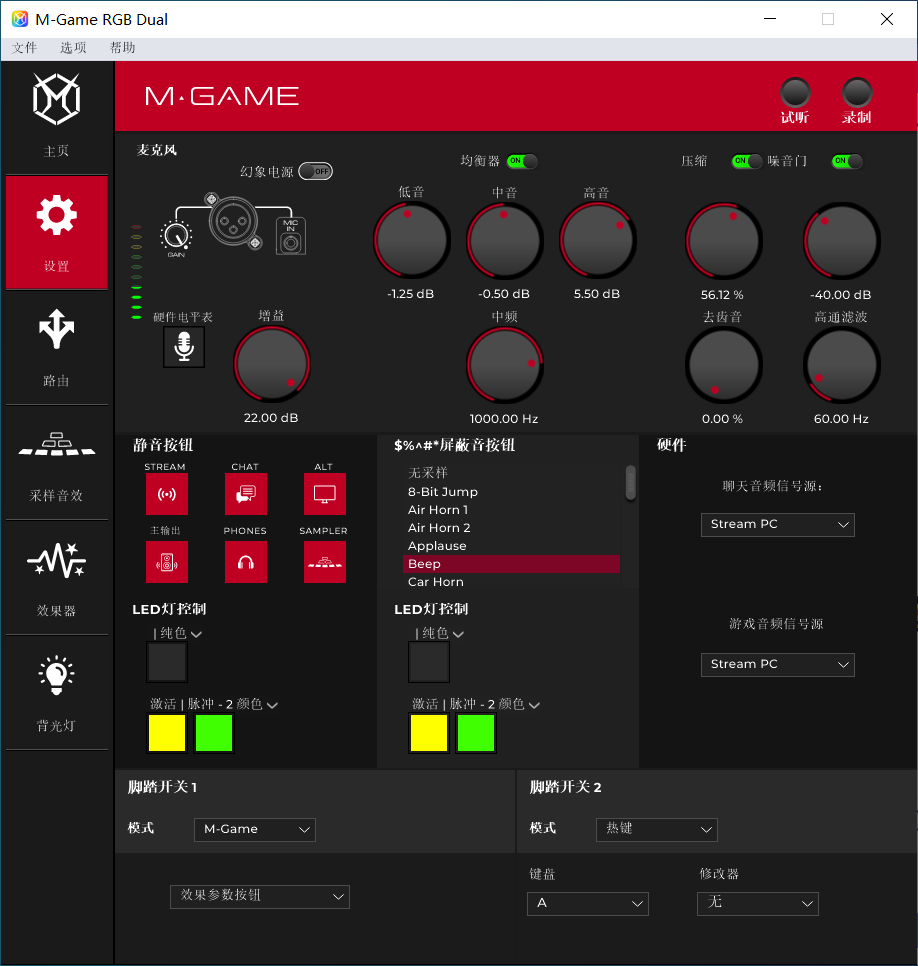Click the 高通滤波 high-pass filter knob

click(x=842, y=365)
